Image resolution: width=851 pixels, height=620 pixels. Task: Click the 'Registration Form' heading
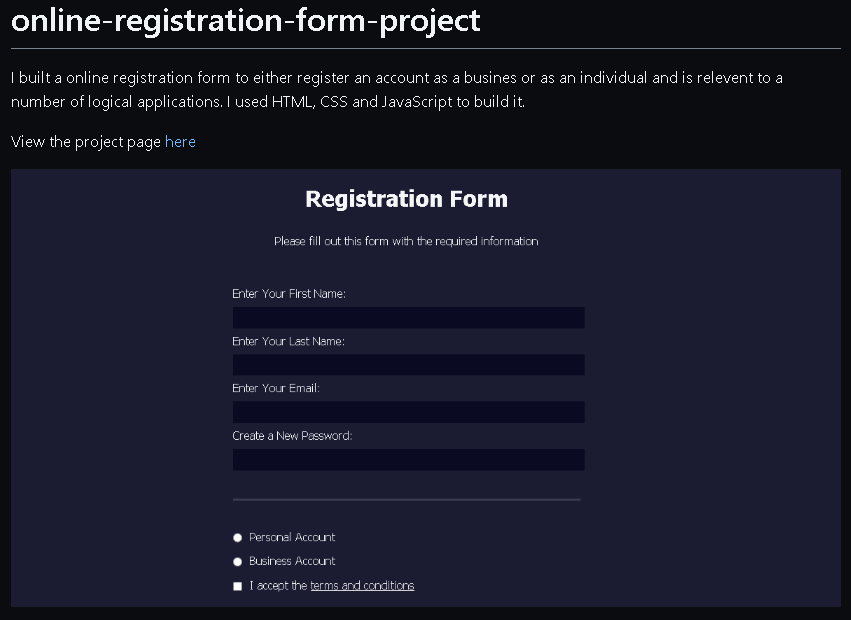(406, 199)
